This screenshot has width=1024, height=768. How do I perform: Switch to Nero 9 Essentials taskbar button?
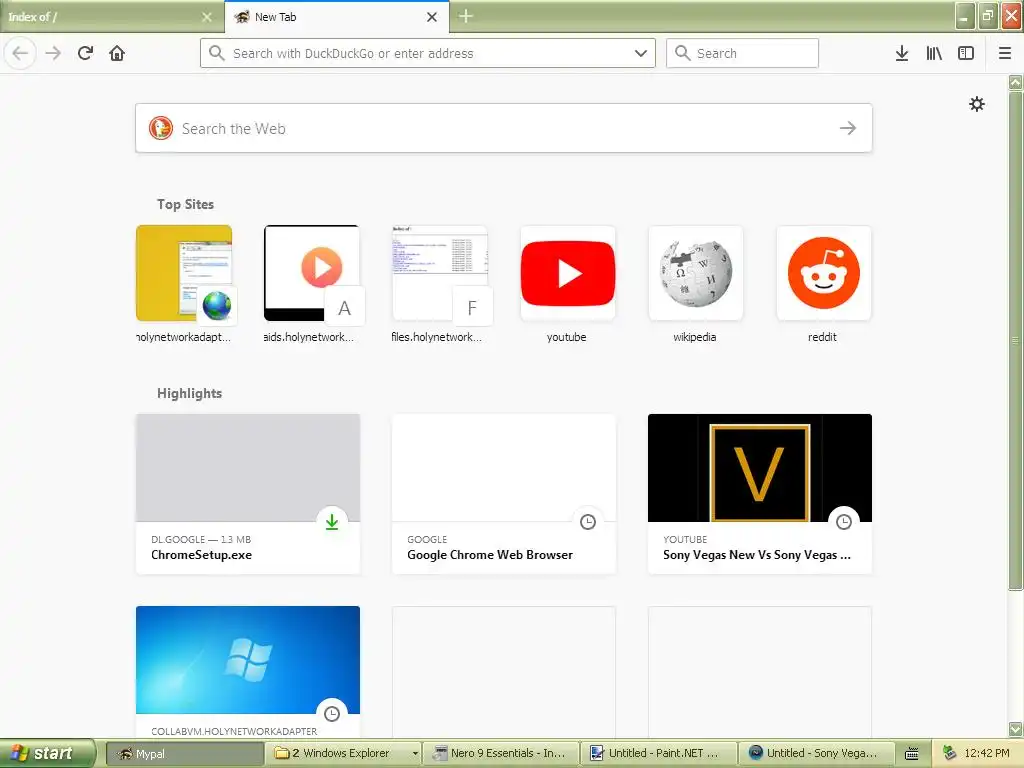[x=501, y=753]
